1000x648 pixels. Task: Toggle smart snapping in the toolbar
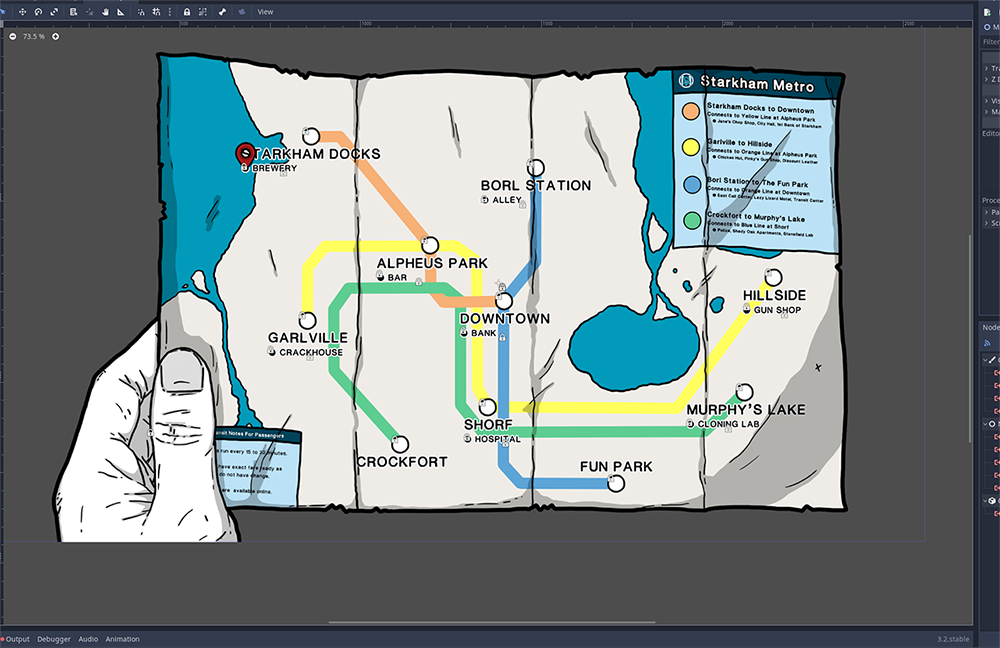click(140, 12)
